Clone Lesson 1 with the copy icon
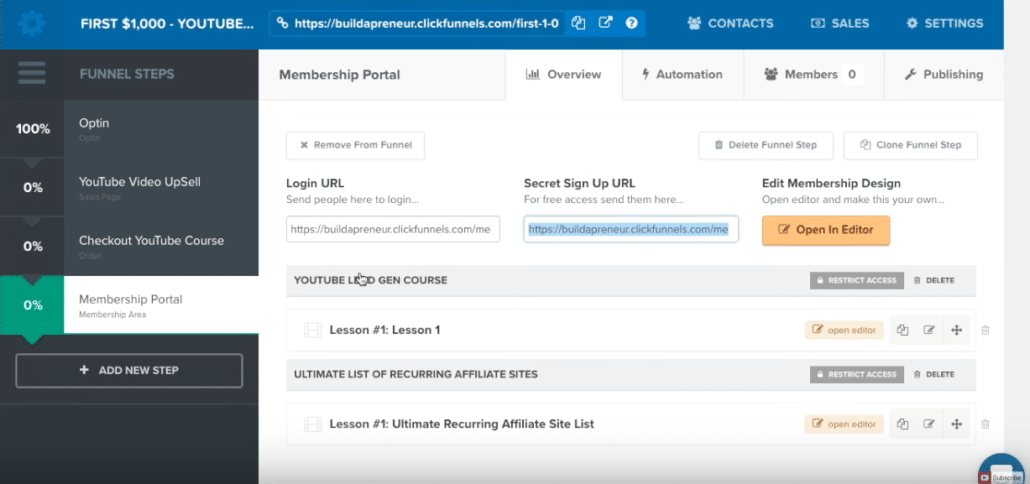This screenshot has height=484, width=1030. pos(903,330)
